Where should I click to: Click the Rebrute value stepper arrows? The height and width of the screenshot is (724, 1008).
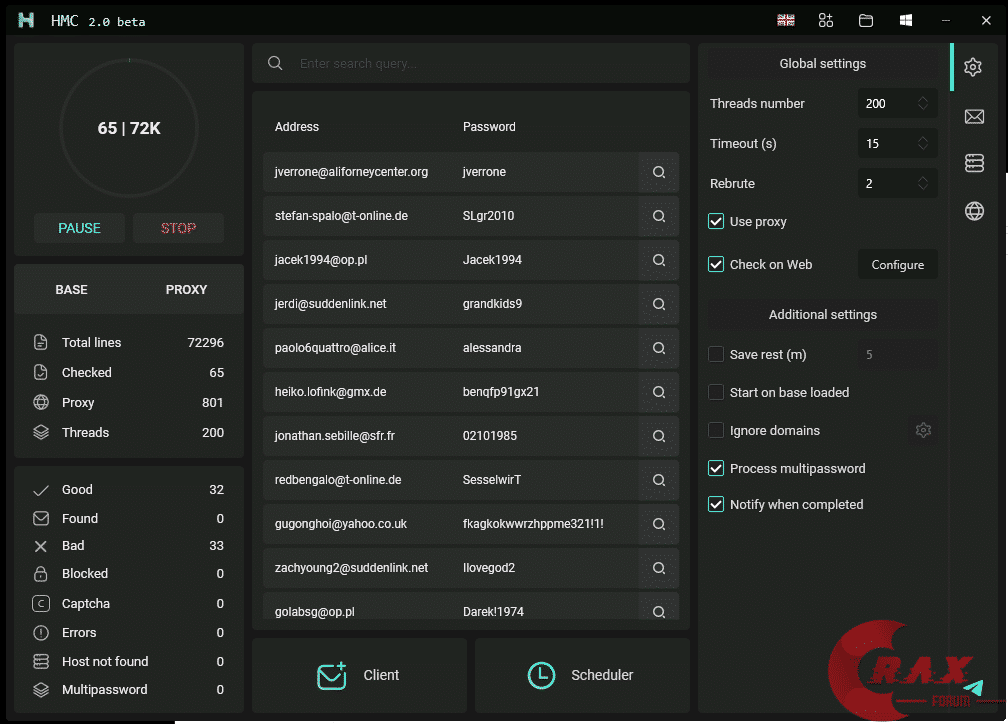(923, 183)
